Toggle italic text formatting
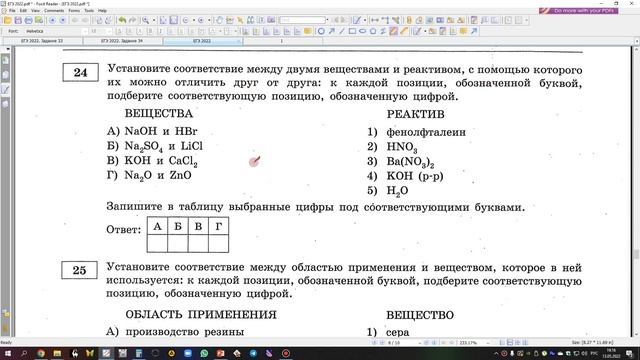640x360 pixels. point(160,31)
